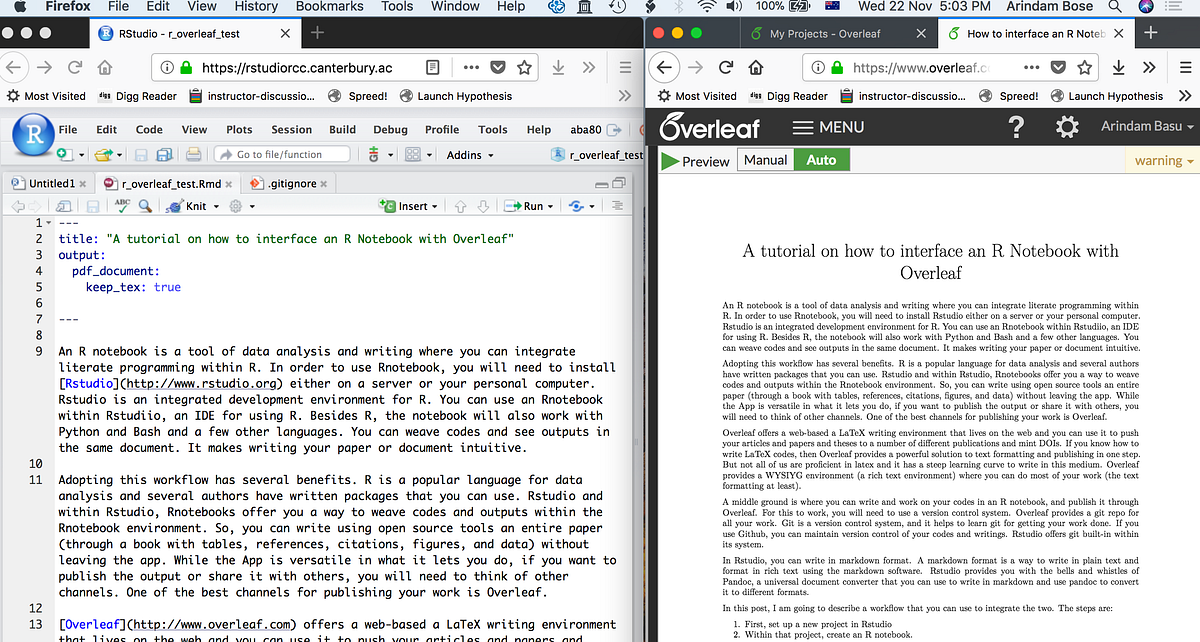
Task: Click the Overleaf Preview button
Action: pos(696,160)
